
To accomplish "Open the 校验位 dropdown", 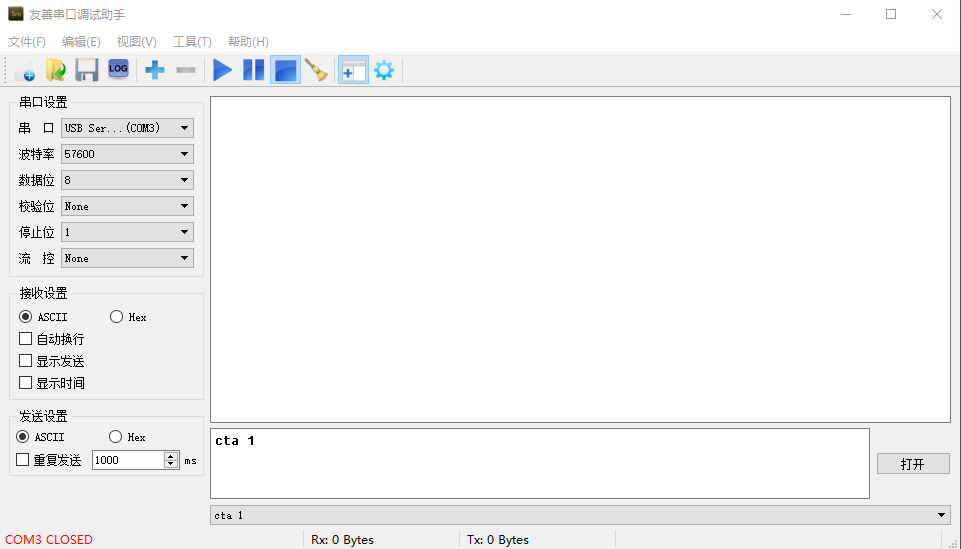I will 127,206.
